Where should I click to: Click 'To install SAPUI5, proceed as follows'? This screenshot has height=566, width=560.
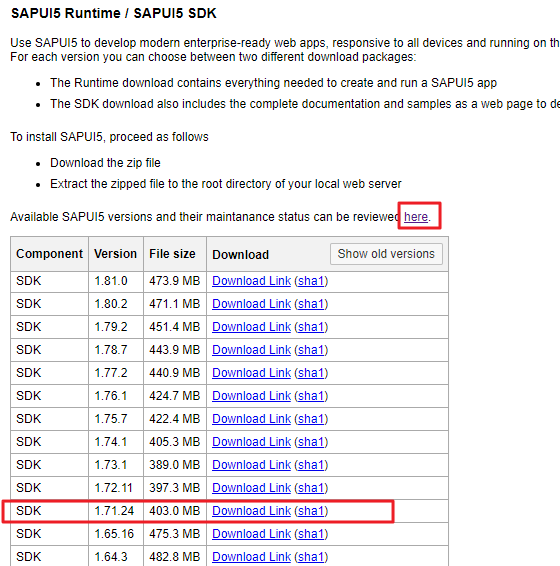tap(109, 137)
